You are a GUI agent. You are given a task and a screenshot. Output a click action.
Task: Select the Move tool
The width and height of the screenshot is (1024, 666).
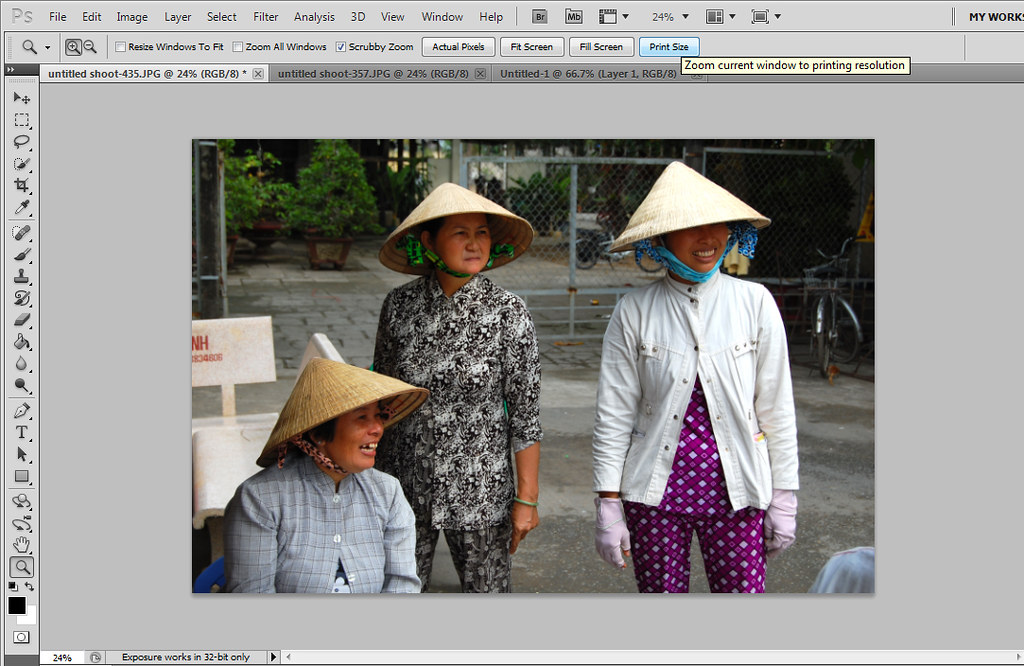21,98
